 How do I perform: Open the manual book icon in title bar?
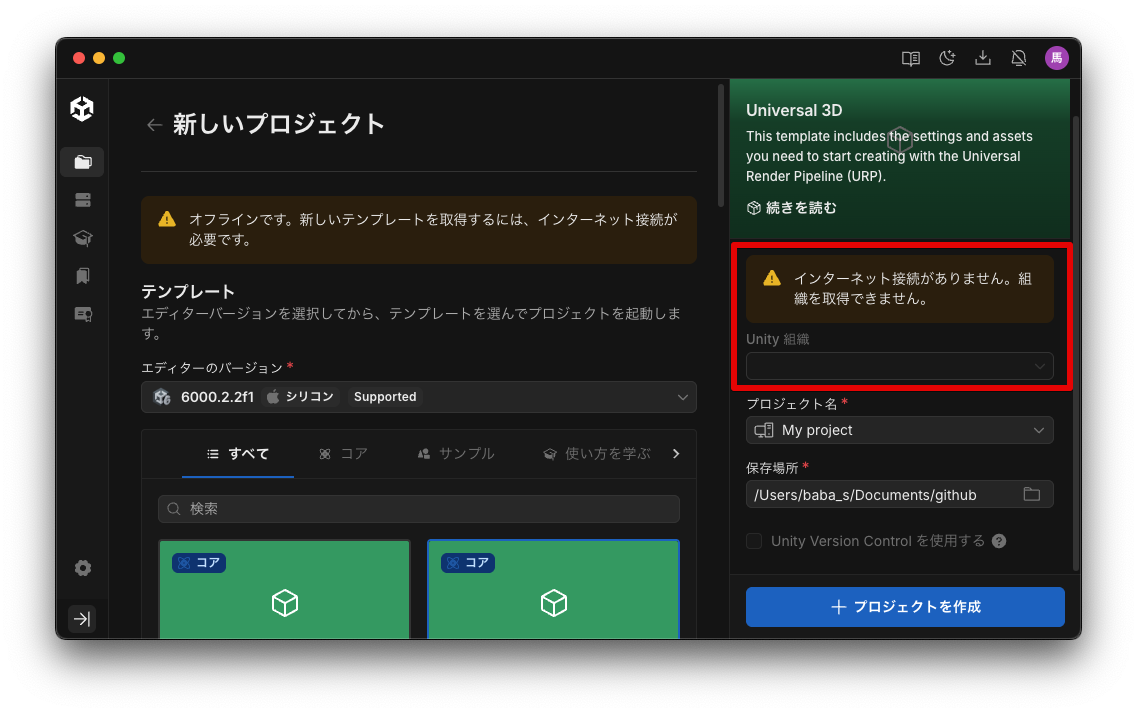(x=911, y=58)
